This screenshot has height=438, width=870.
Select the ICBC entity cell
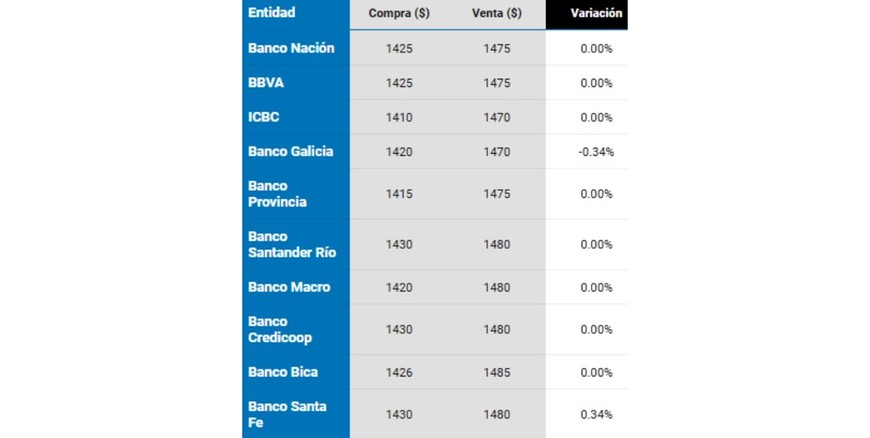264,117
